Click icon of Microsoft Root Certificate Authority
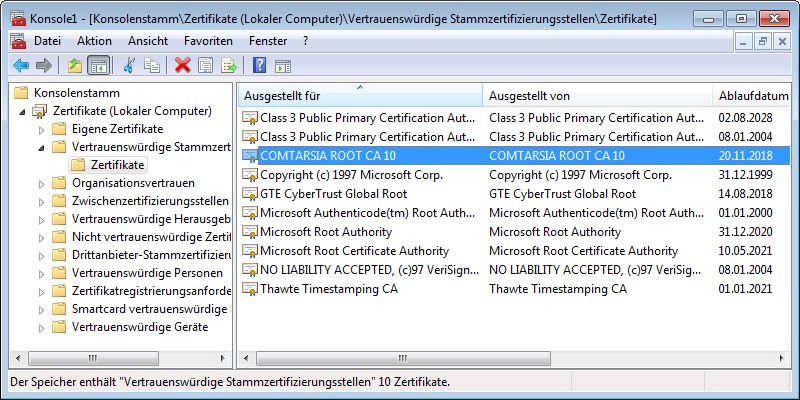The image size is (800, 400). click(250, 251)
